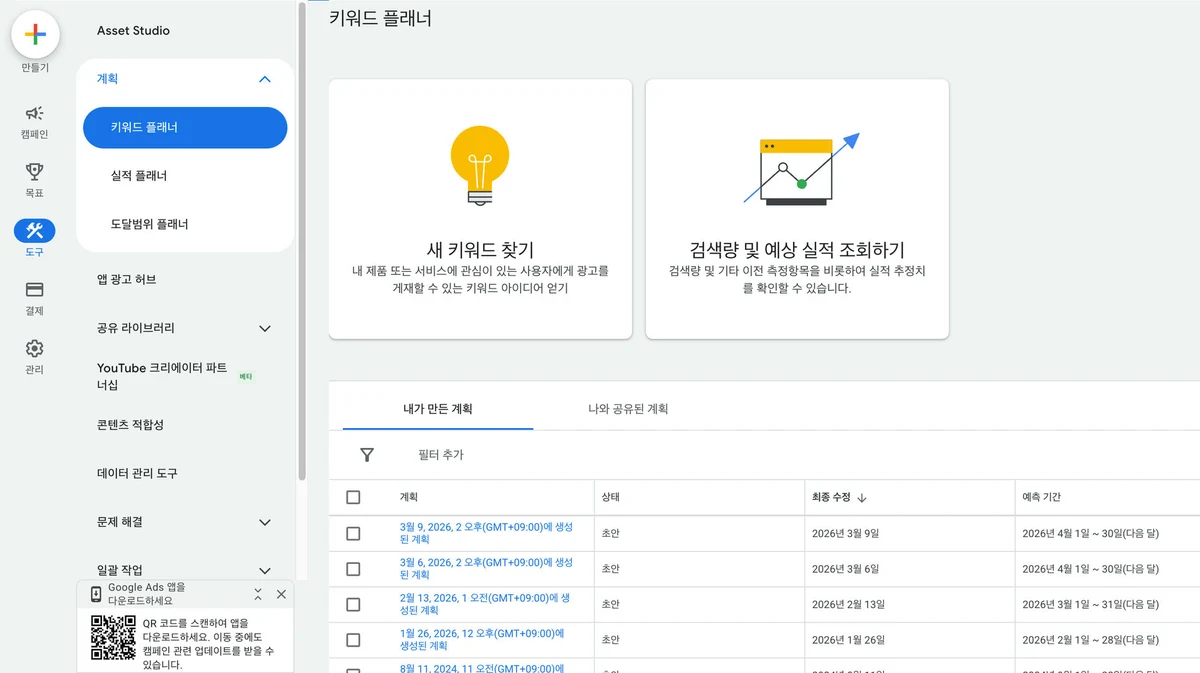
Task: Open plan created 3월 9, 2026
Action: pyautogui.click(x=486, y=534)
